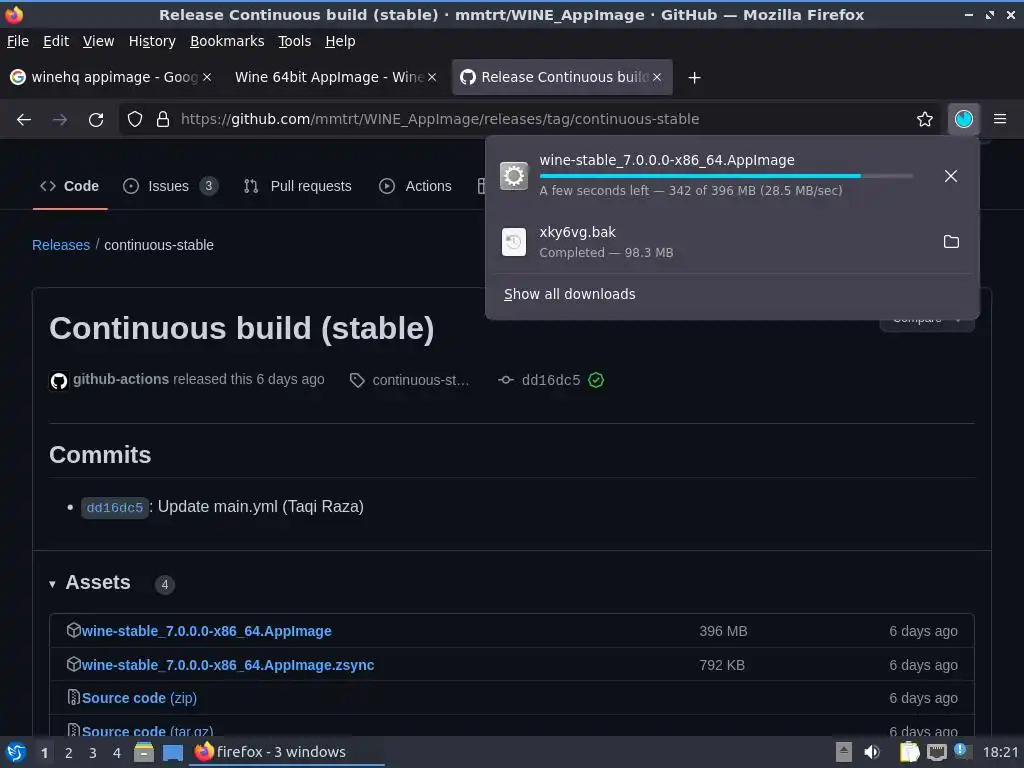The image size is (1024, 768).
Task: Open the Bookmarks menu
Action: pyautogui.click(x=227, y=41)
